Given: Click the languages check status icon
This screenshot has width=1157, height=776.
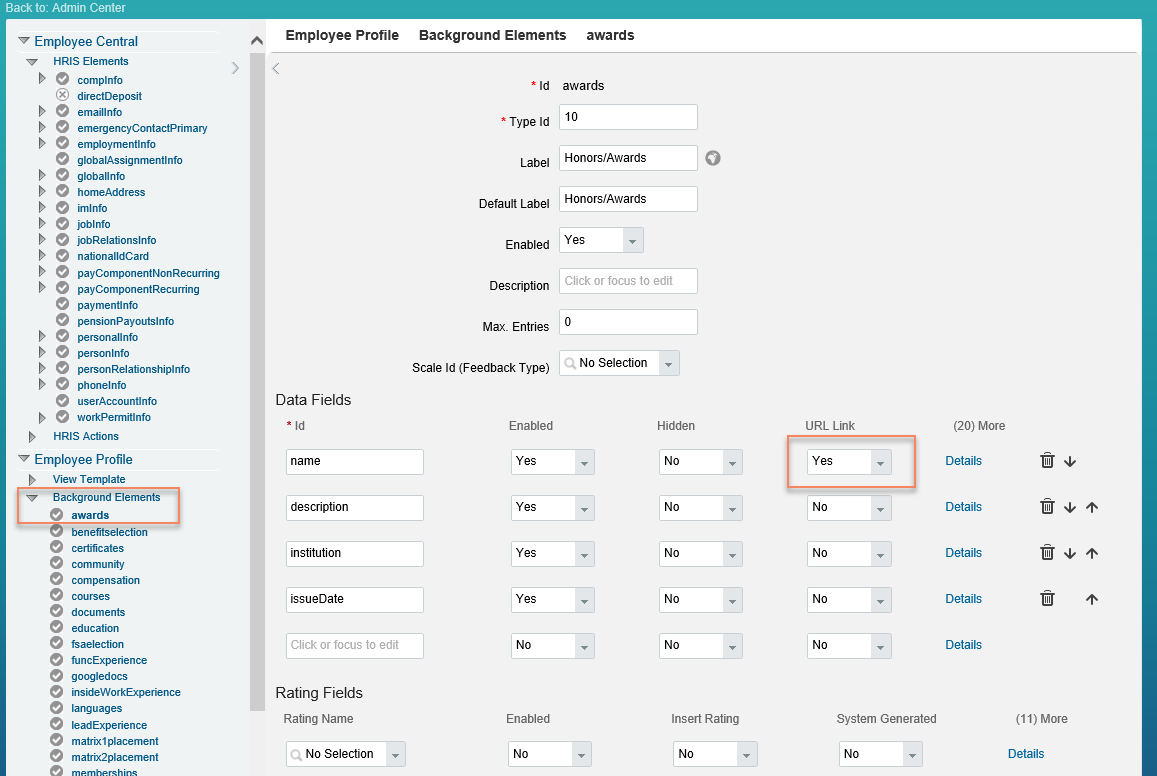Looking at the screenshot, I should point(57,707).
